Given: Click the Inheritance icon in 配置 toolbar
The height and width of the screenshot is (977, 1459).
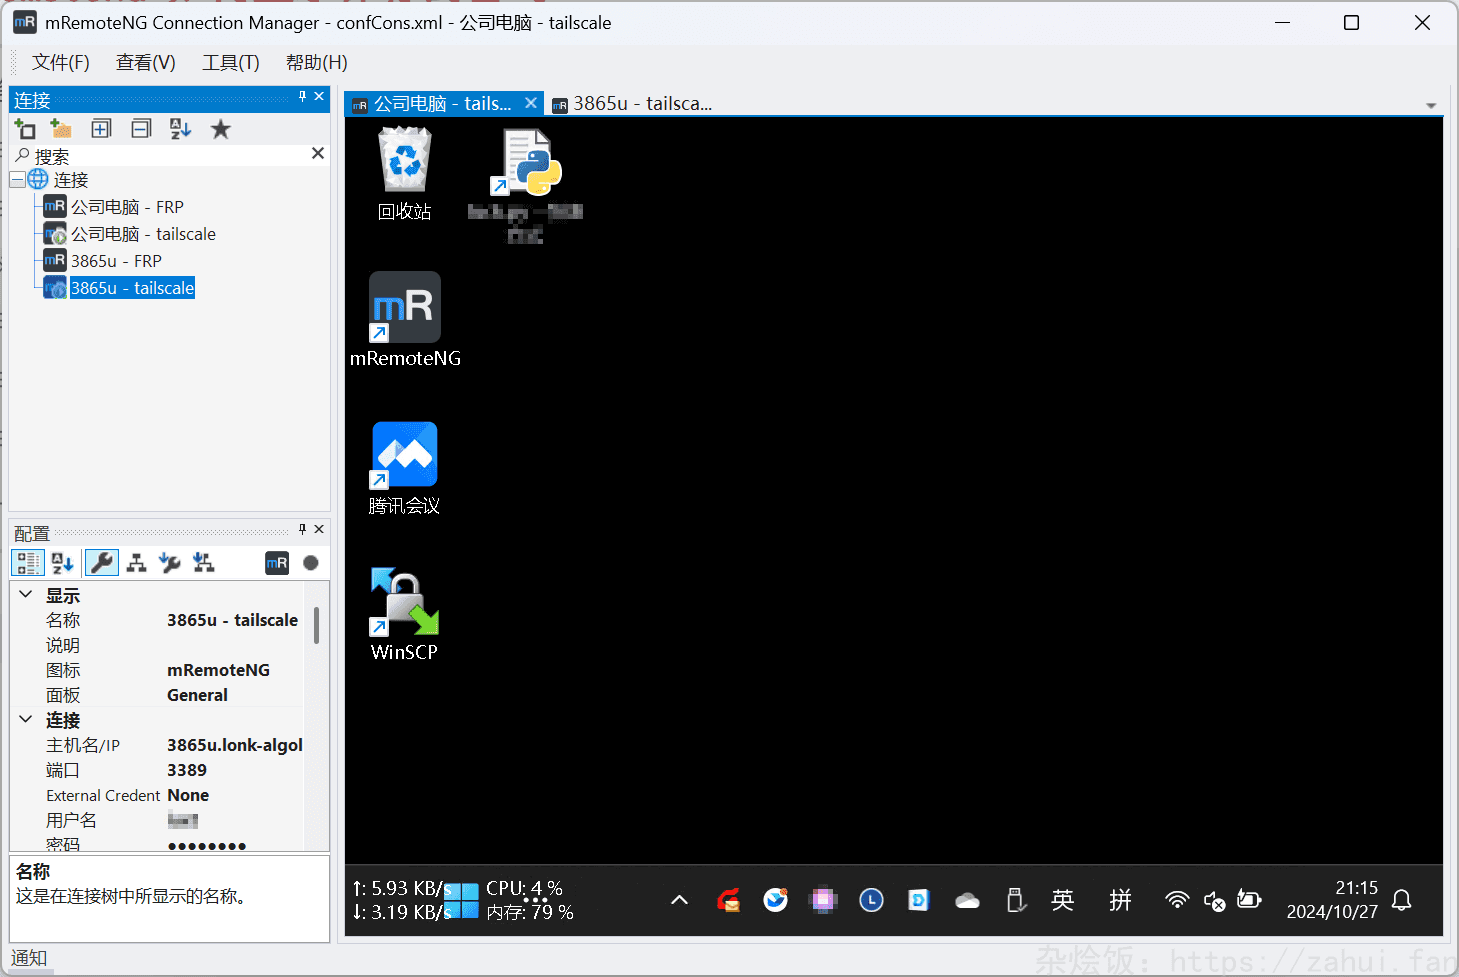Looking at the screenshot, I should click(137, 563).
